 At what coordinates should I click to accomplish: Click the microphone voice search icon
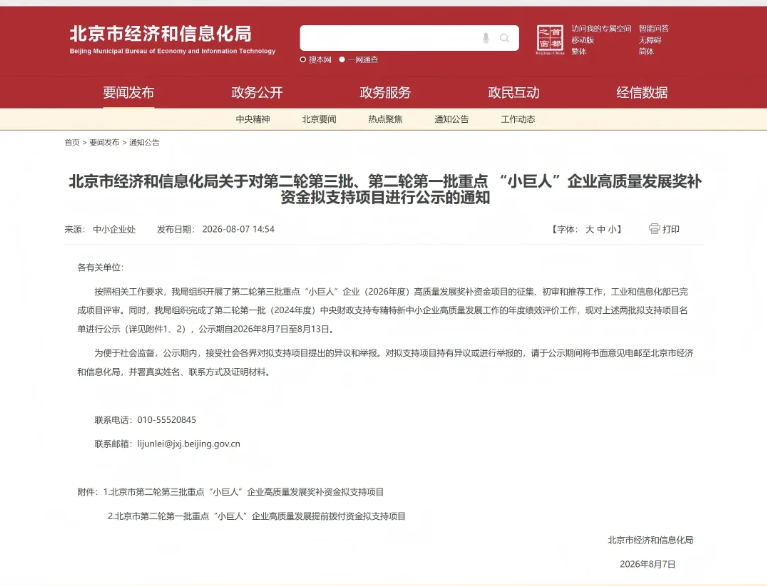[x=486, y=38]
